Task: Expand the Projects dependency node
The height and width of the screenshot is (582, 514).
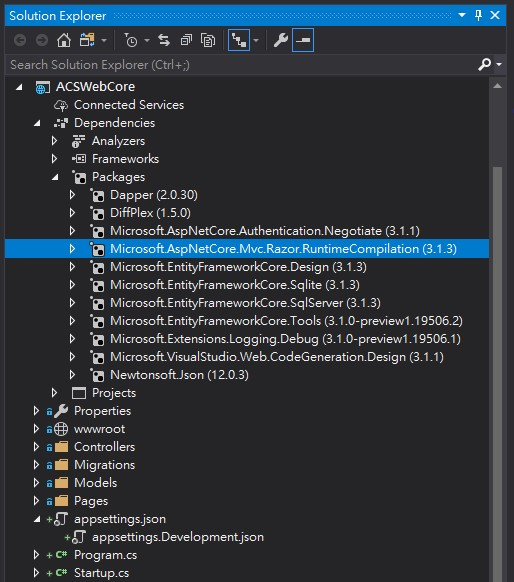Action: coord(55,393)
